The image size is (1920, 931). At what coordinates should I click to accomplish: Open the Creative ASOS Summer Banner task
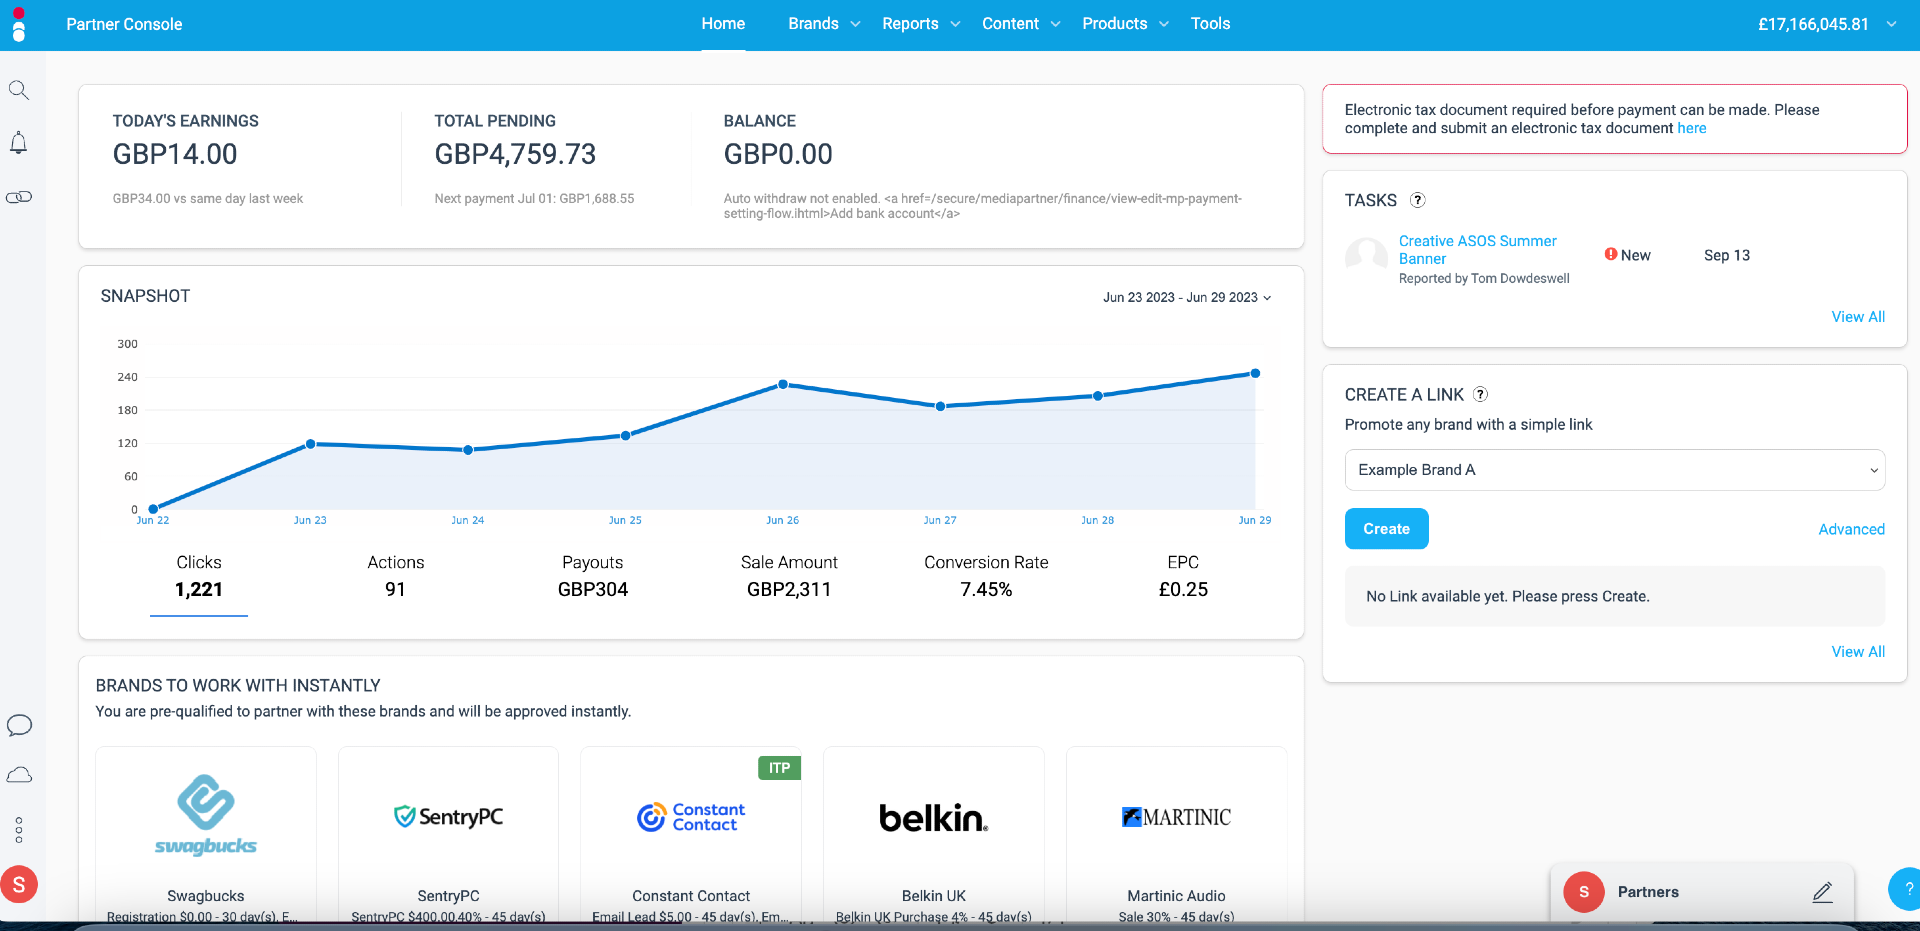click(x=1477, y=250)
